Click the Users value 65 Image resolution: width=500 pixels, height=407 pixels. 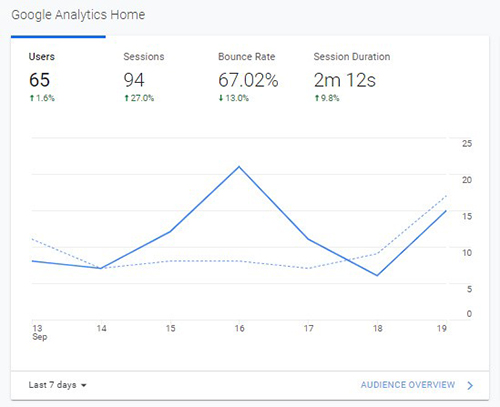pos(39,80)
